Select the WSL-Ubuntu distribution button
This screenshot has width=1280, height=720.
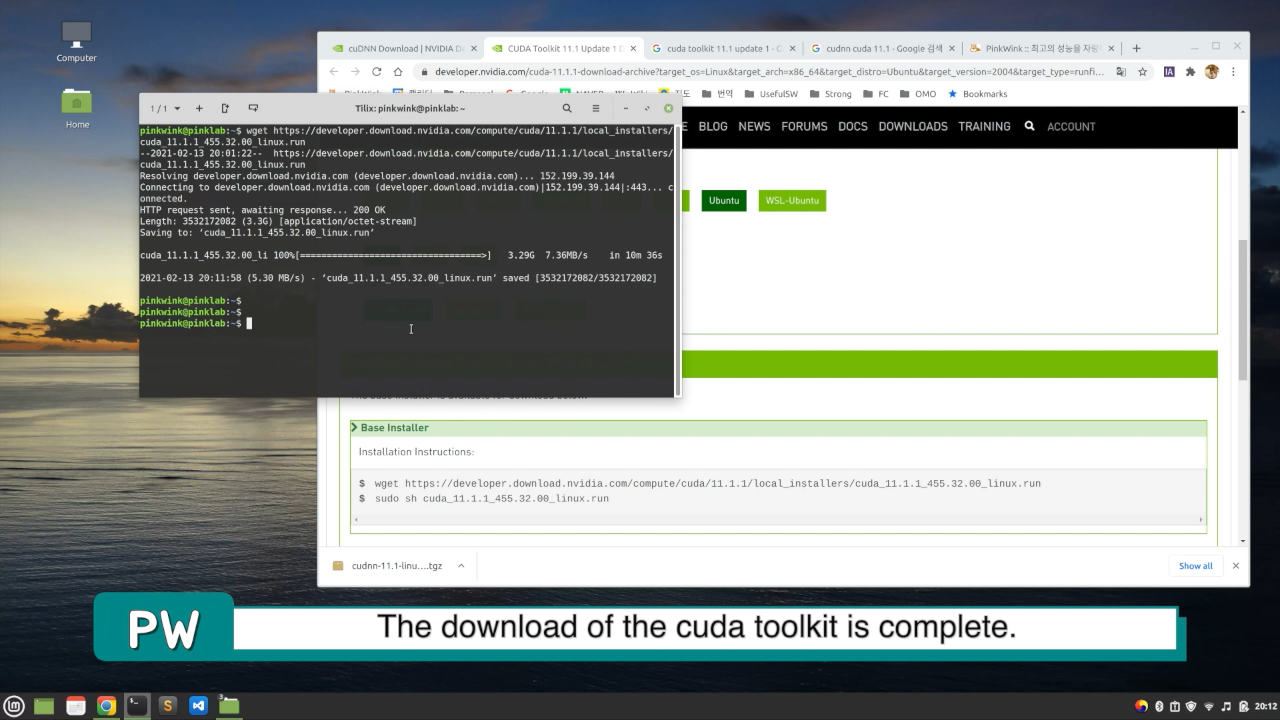pos(792,200)
